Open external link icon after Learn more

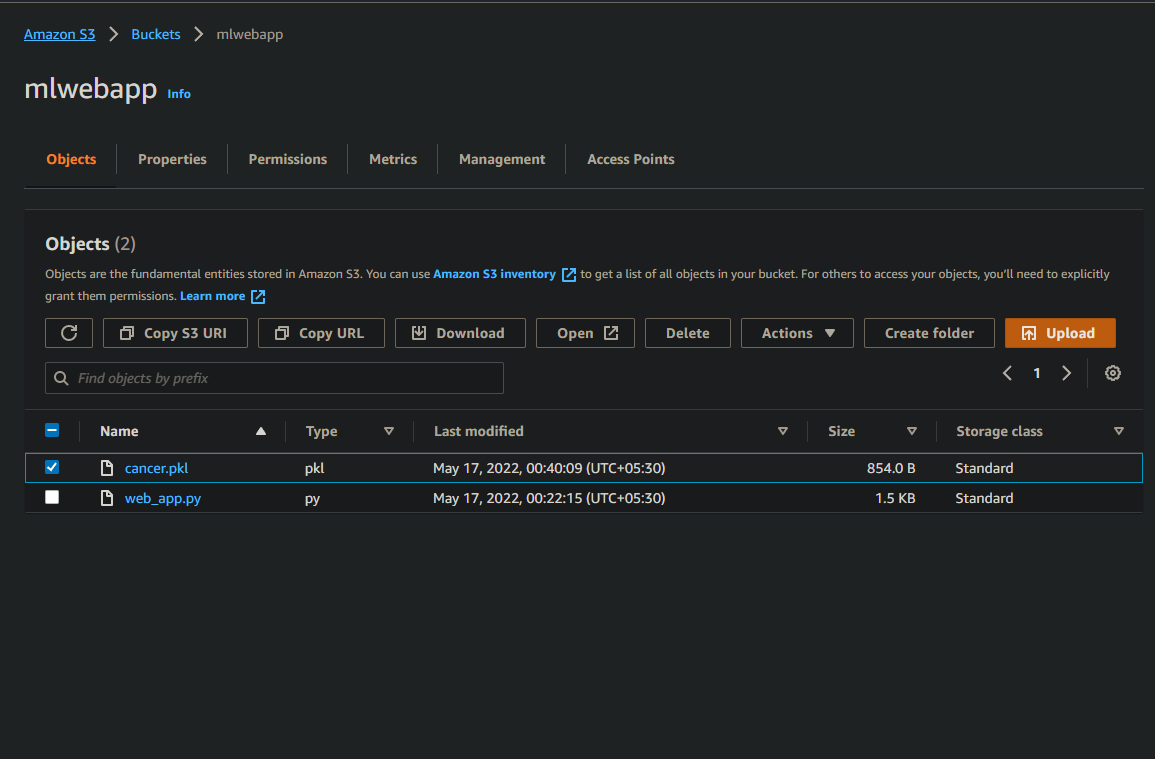click(x=258, y=296)
